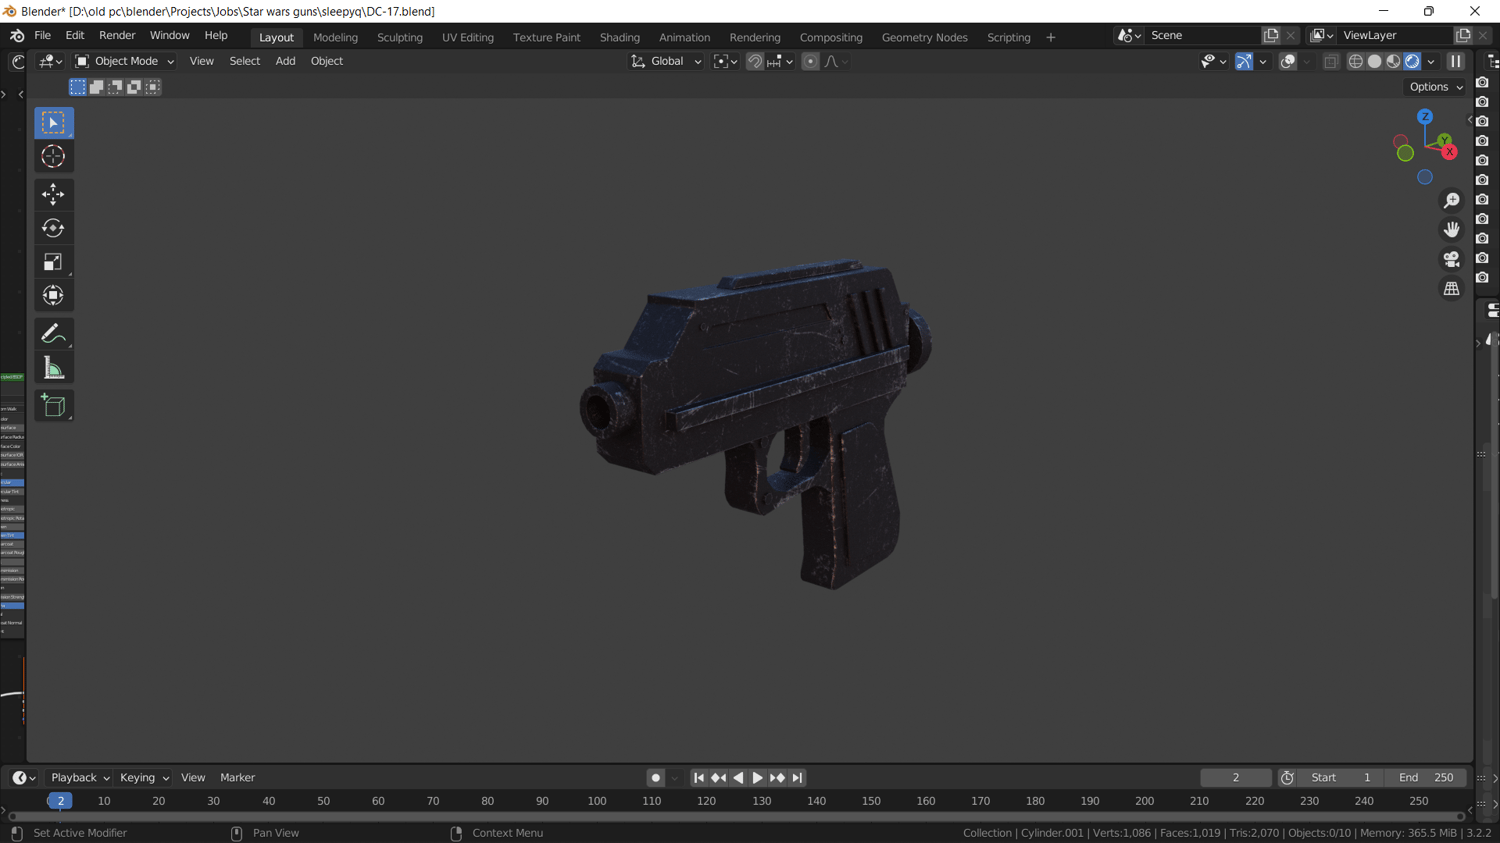Open the File menu

click(43, 36)
